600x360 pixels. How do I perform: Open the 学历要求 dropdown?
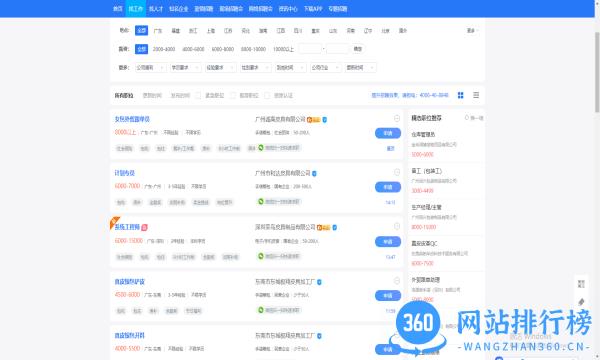186,67
